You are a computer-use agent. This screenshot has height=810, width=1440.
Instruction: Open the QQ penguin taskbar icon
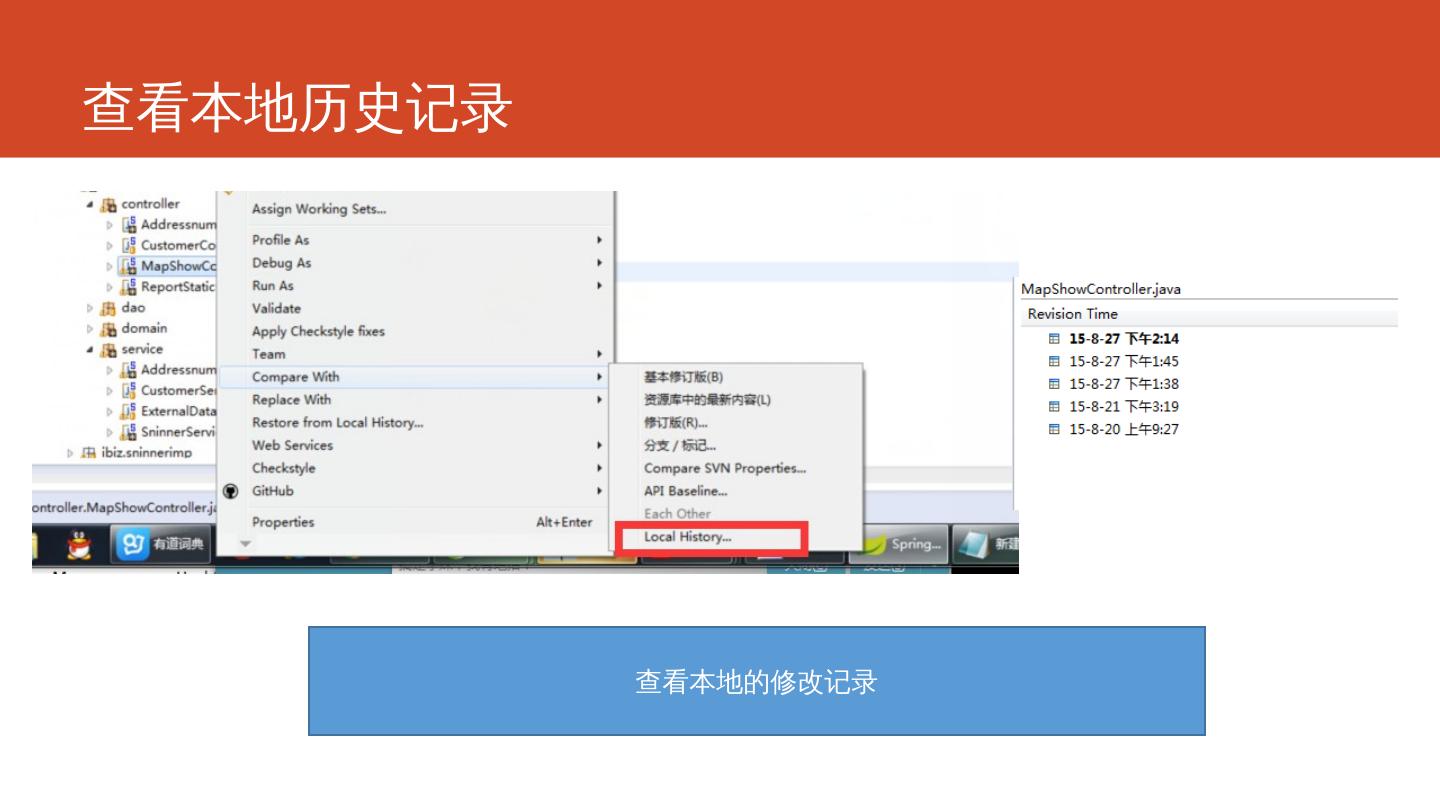point(79,544)
